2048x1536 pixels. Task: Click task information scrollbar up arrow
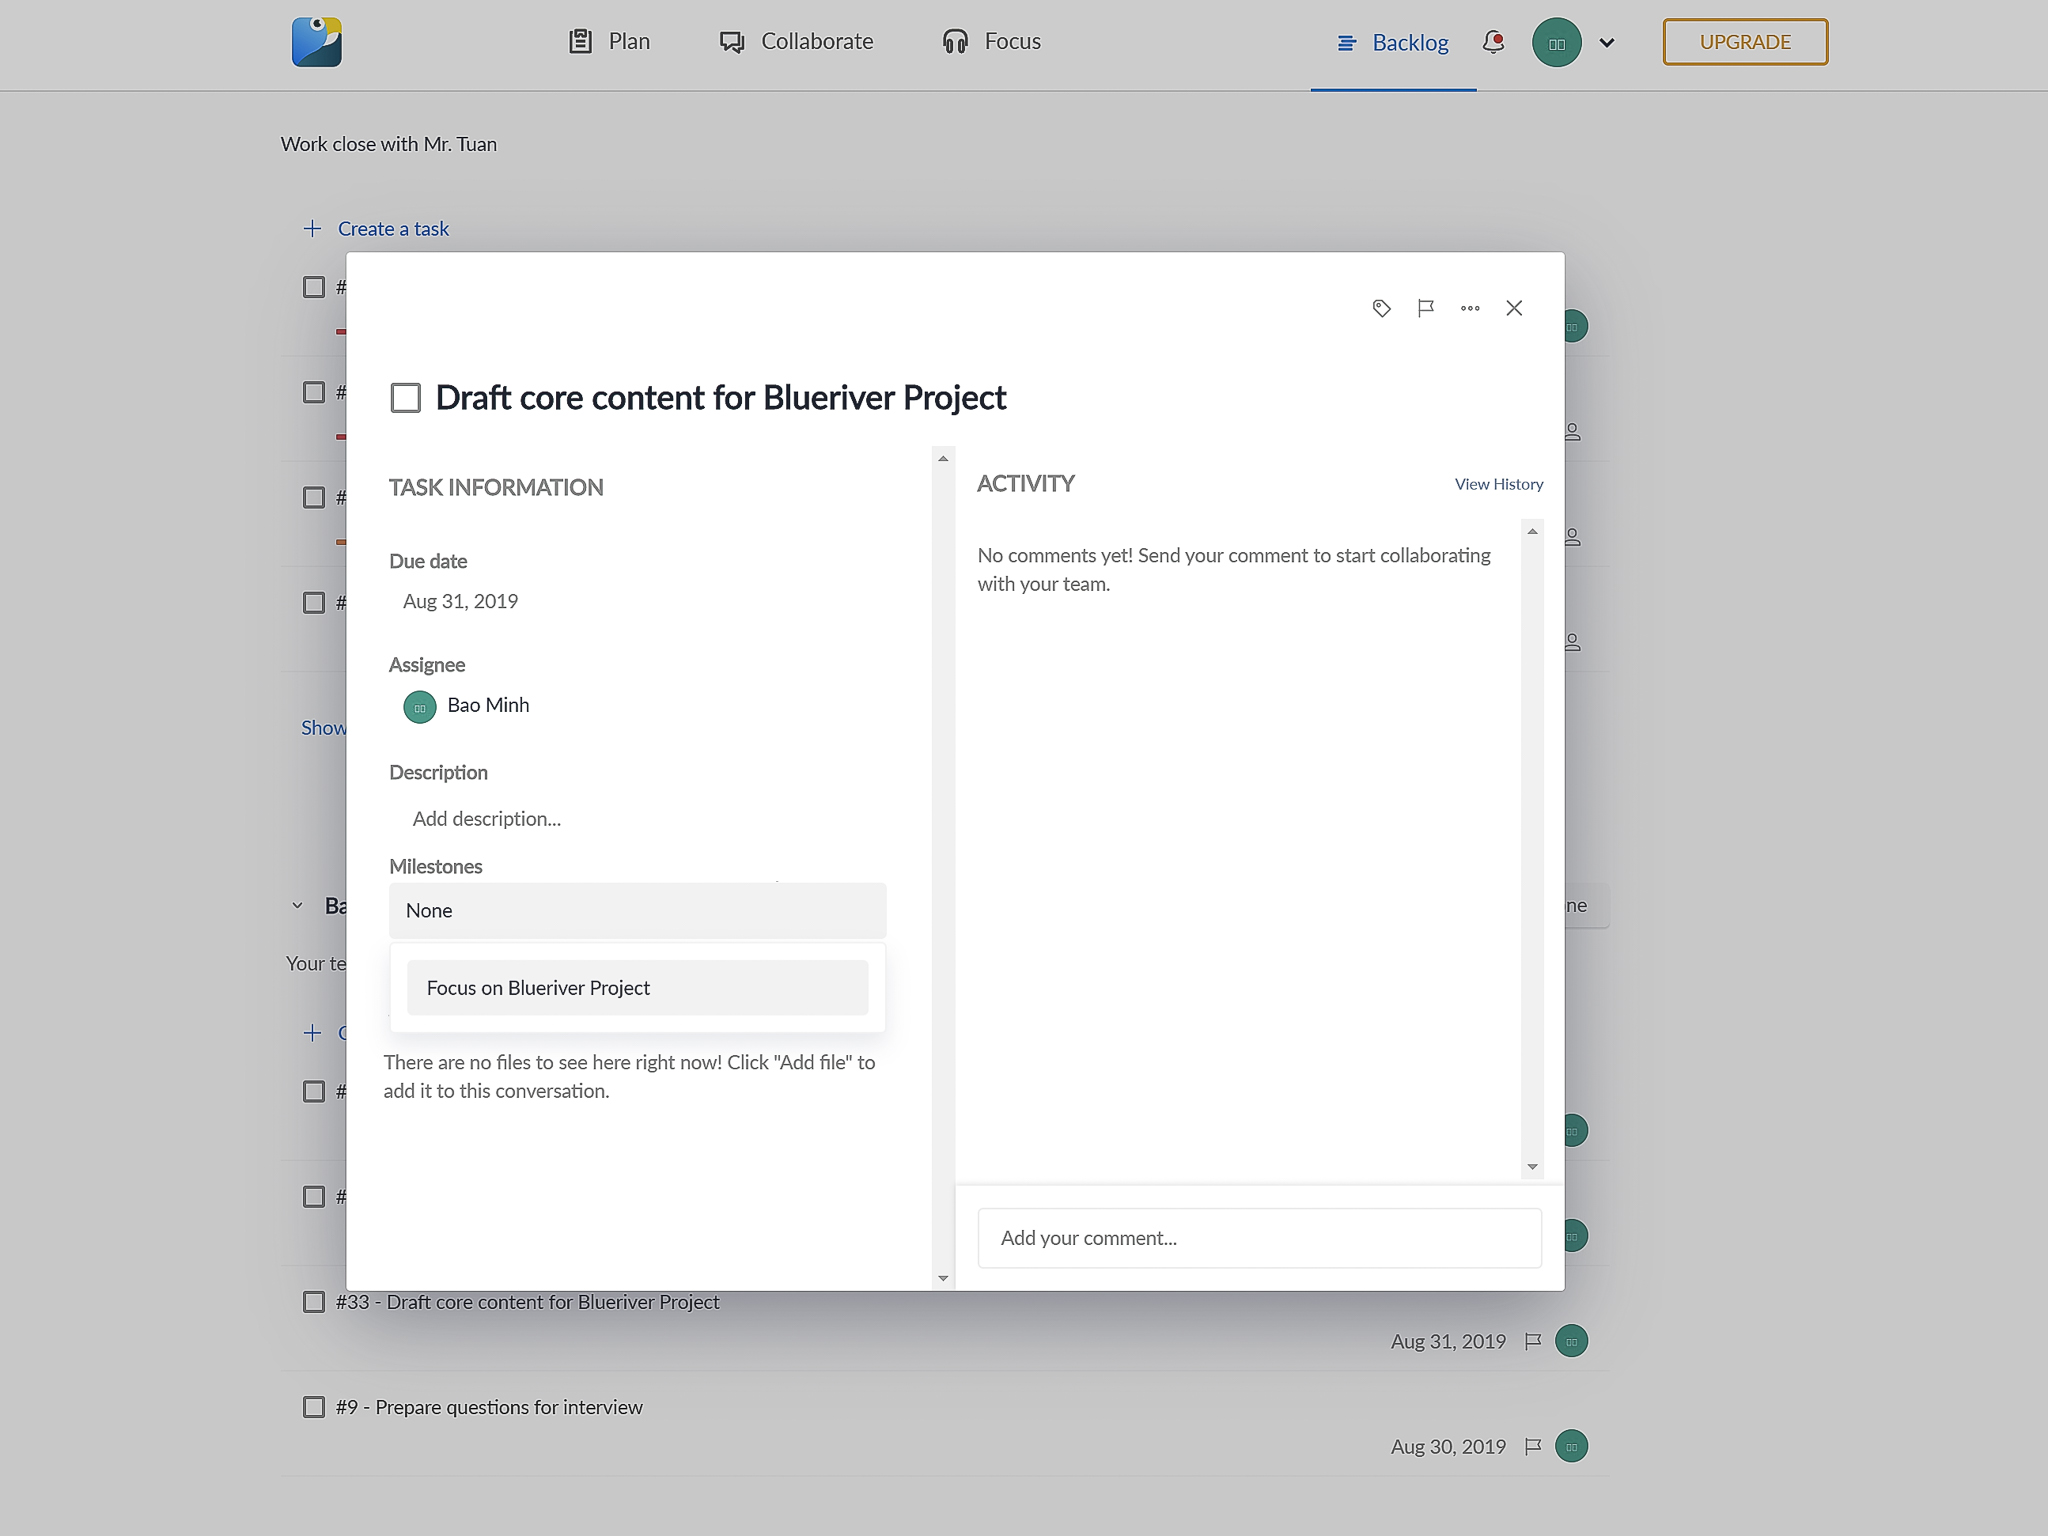point(943,459)
